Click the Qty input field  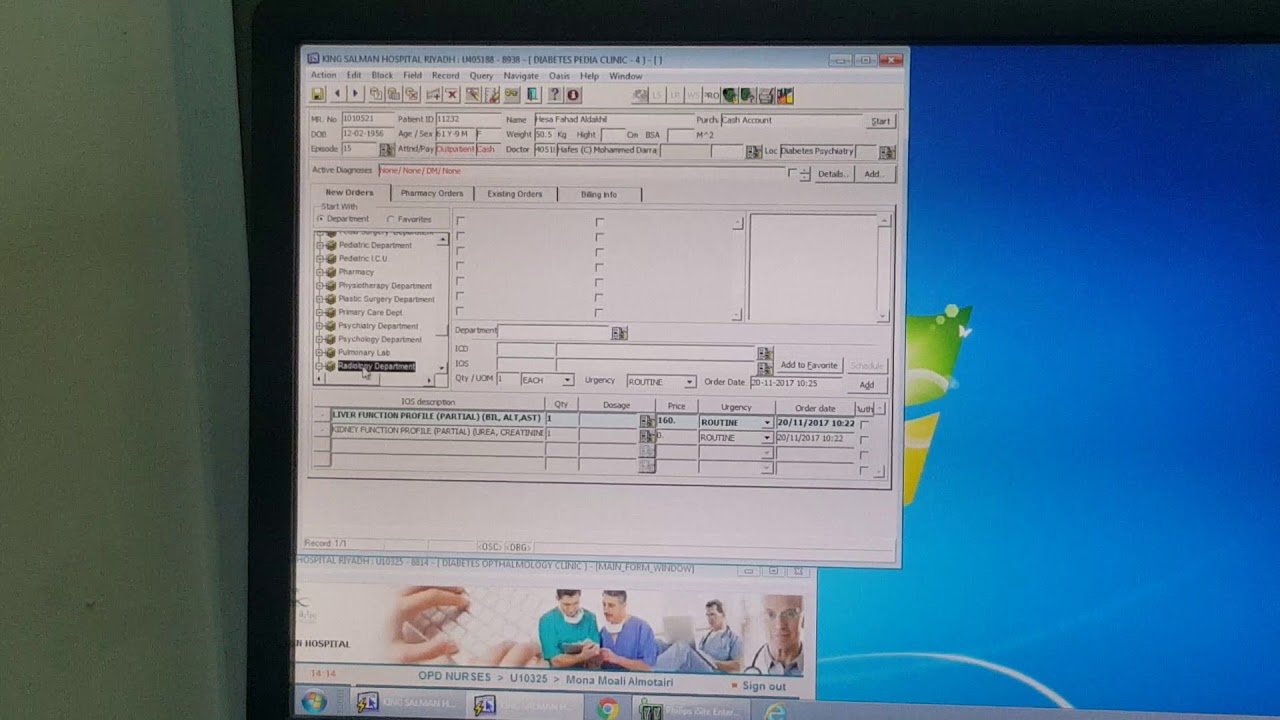pos(507,381)
